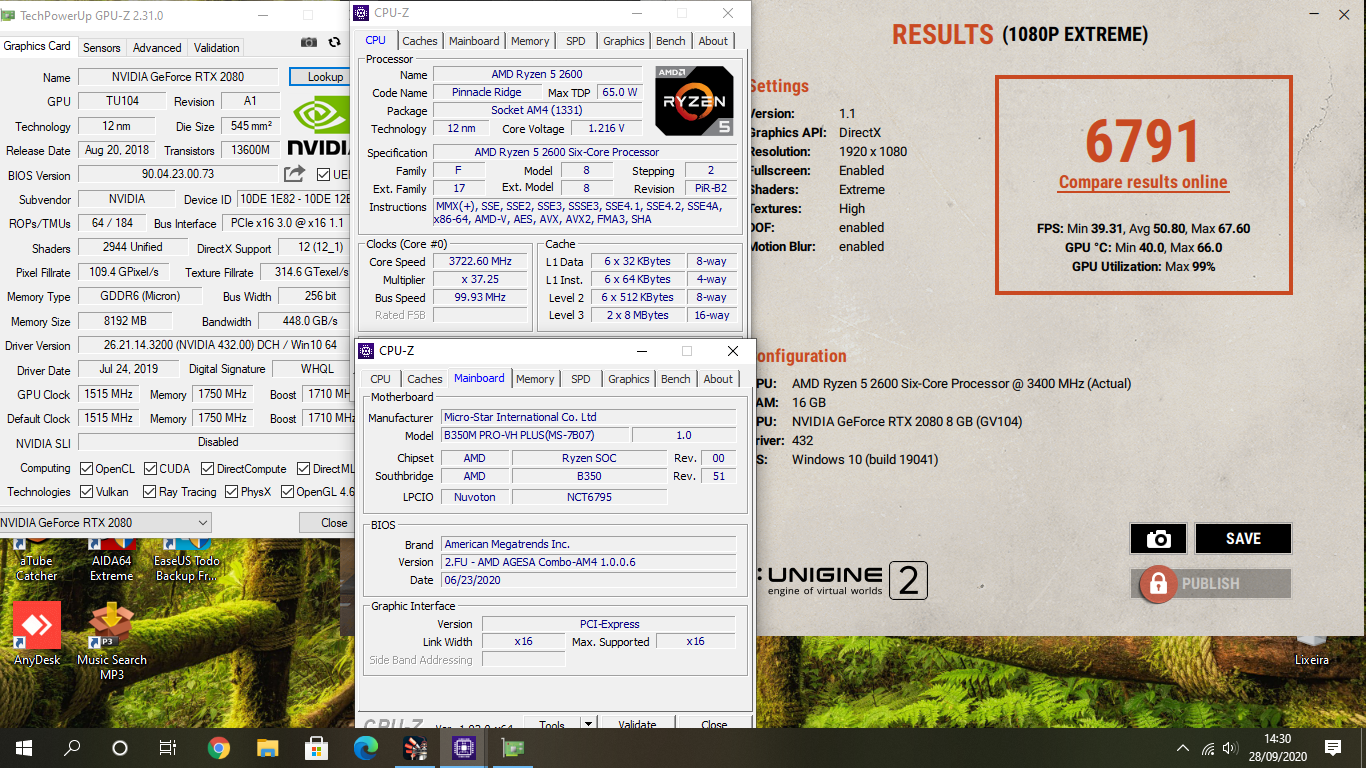Toggle the OpenGL 4.6 checkbox
Screen dimensions: 1366x768
pyautogui.click(x=287, y=491)
